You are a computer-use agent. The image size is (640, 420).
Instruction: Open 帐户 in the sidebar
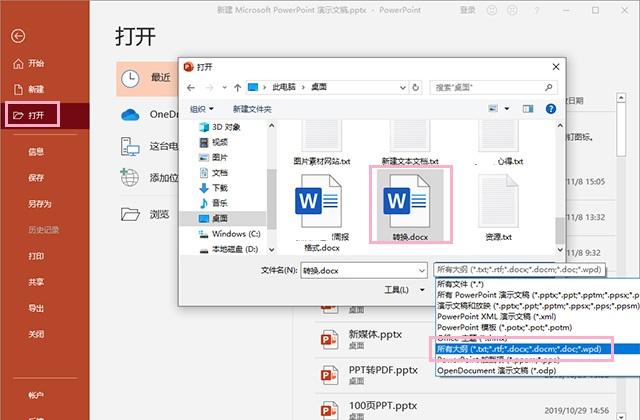point(36,395)
